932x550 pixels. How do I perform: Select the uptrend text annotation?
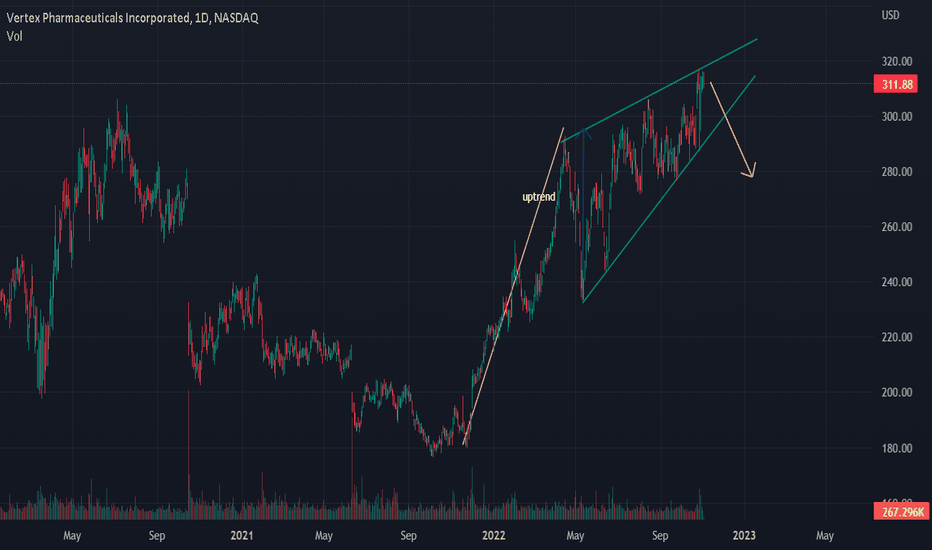pyautogui.click(x=539, y=197)
